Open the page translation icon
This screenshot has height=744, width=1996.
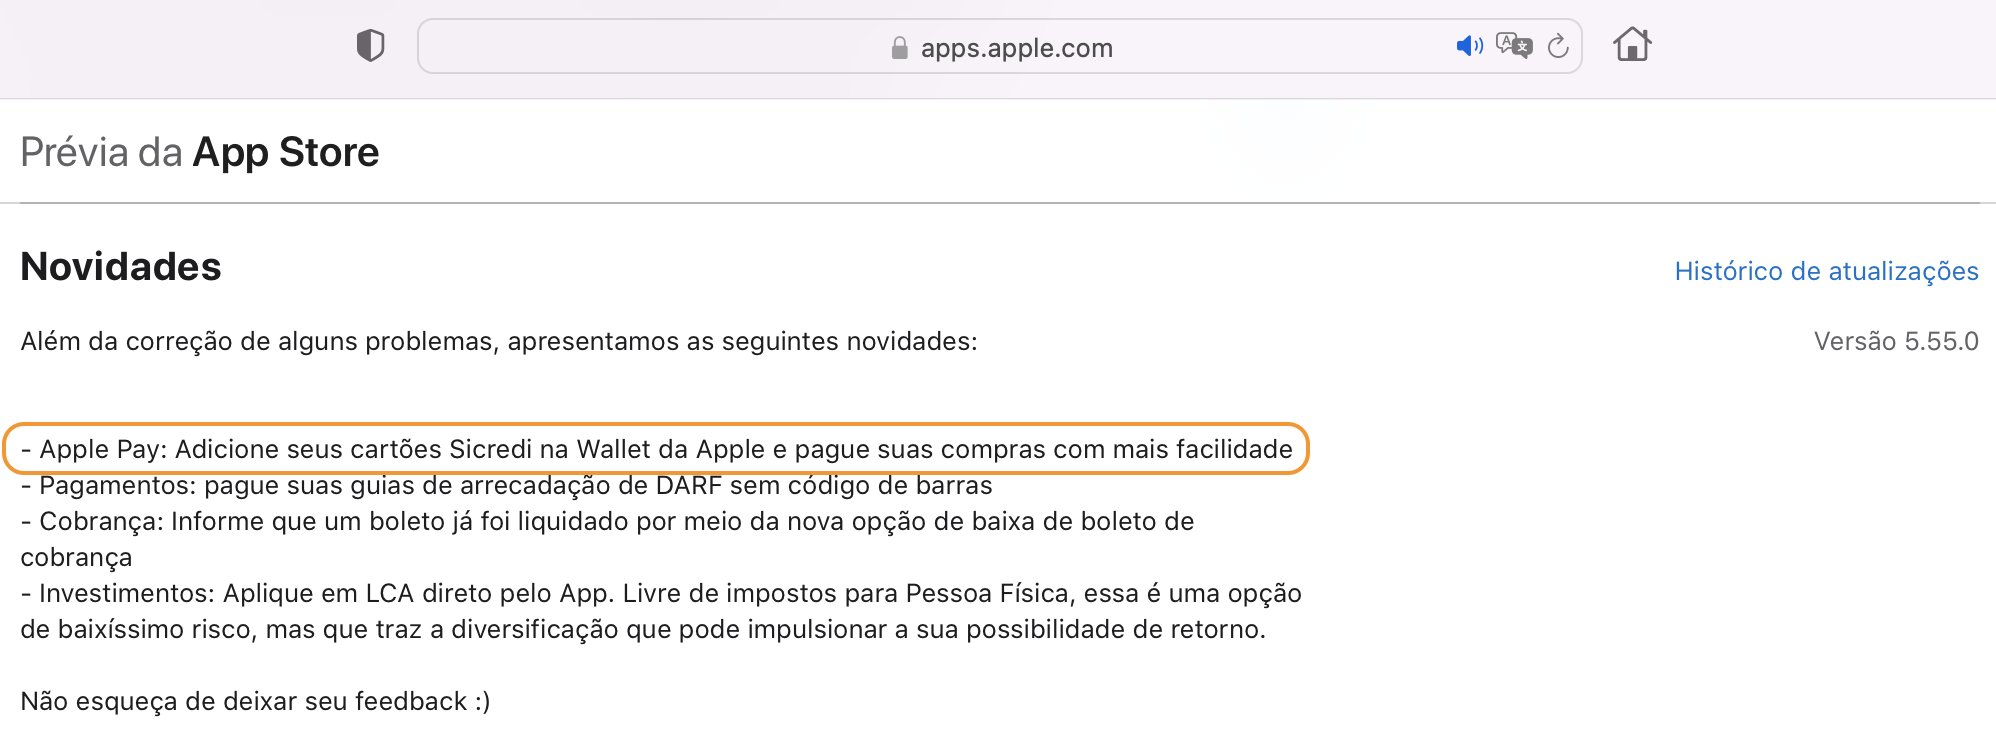(1514, 46)
